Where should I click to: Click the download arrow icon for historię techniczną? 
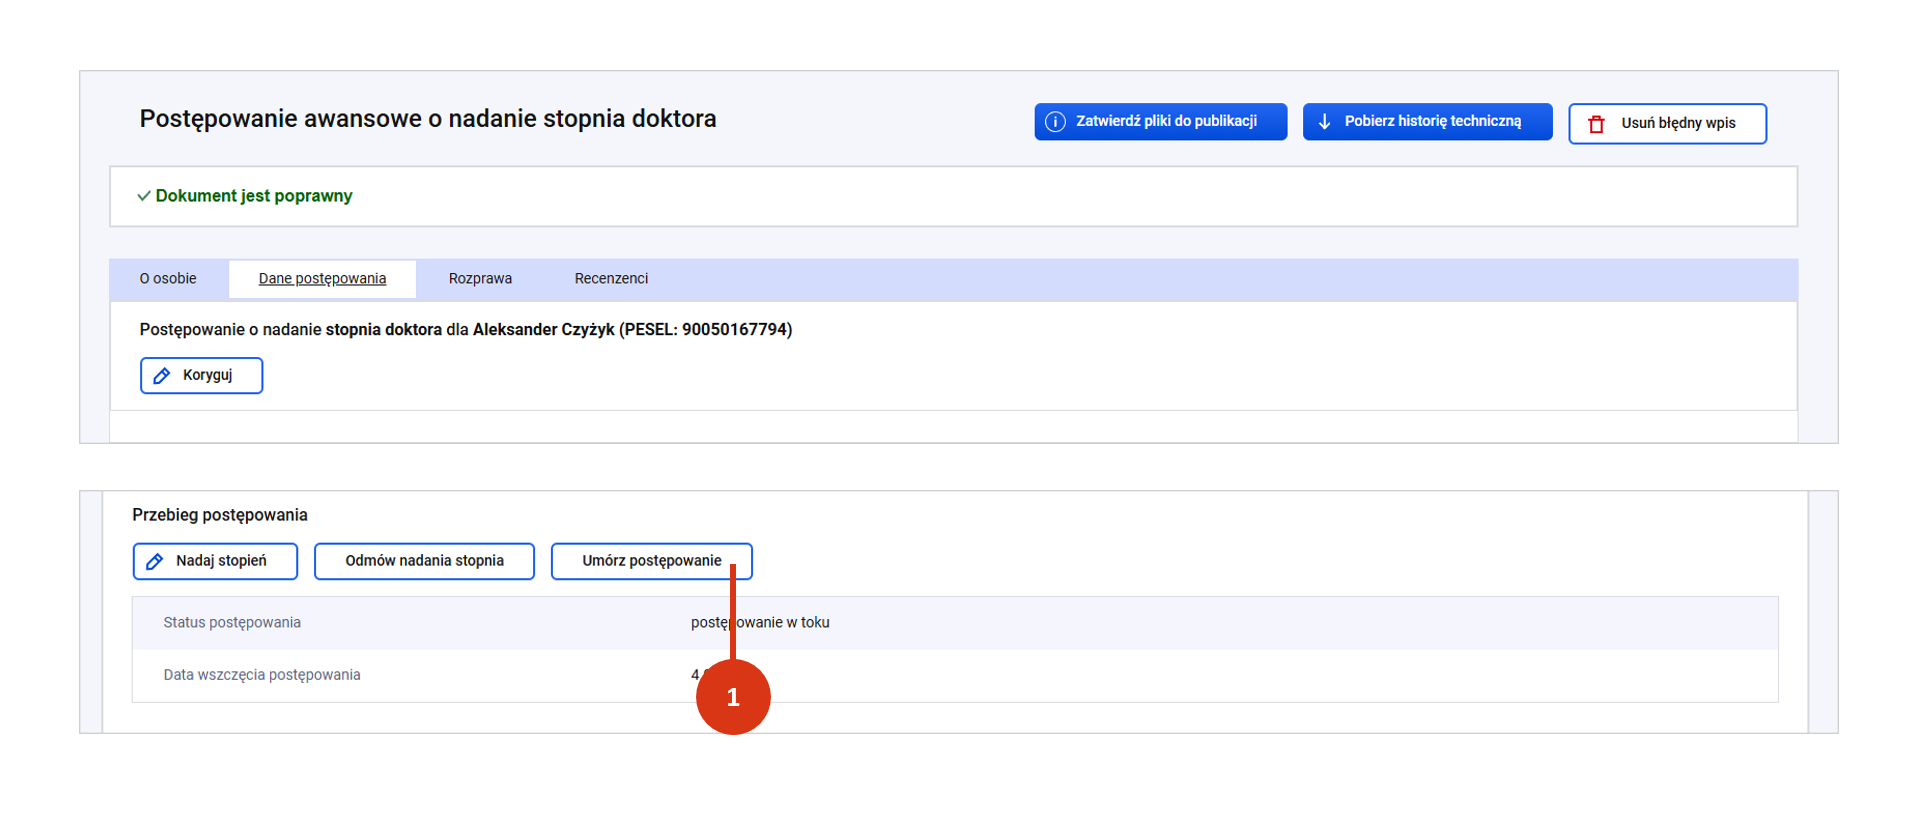pyautogui.click(x=1324, y=122)
